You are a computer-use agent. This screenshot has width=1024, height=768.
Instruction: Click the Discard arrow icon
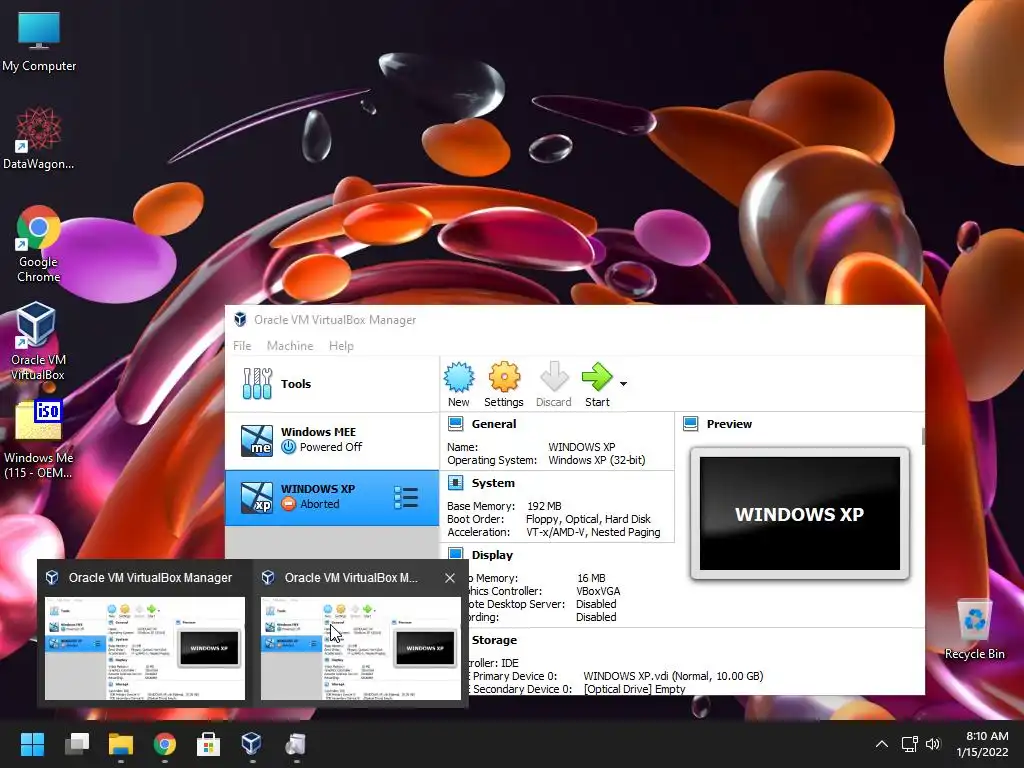[x=554, y=377]
